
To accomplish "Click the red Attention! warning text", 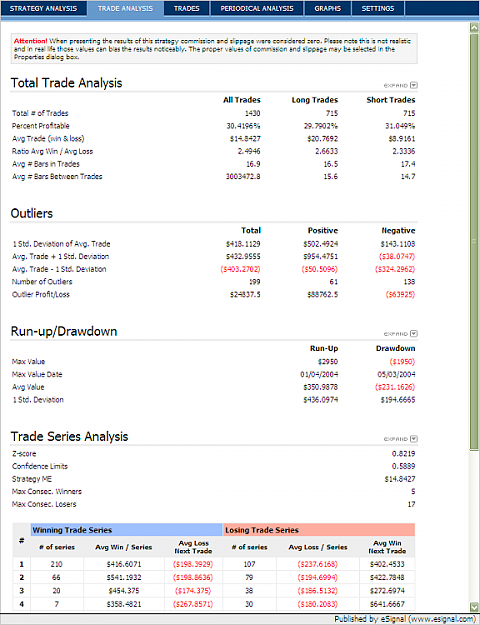I will point(30,41).
